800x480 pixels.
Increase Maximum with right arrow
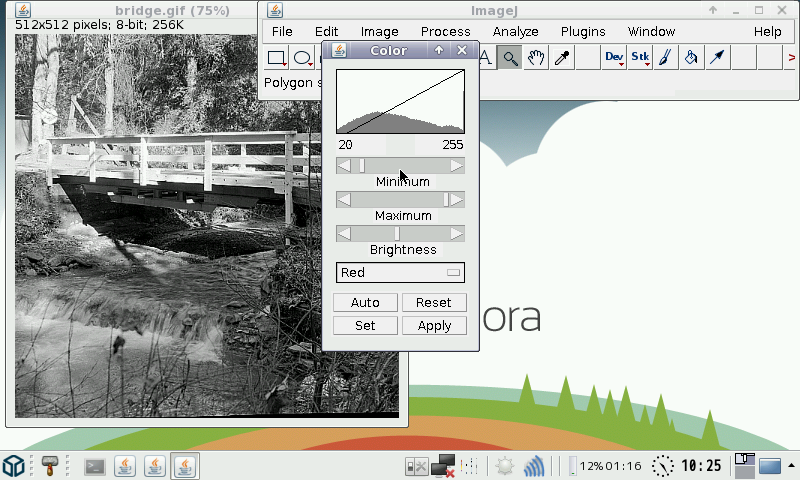[x=457, y=199]
